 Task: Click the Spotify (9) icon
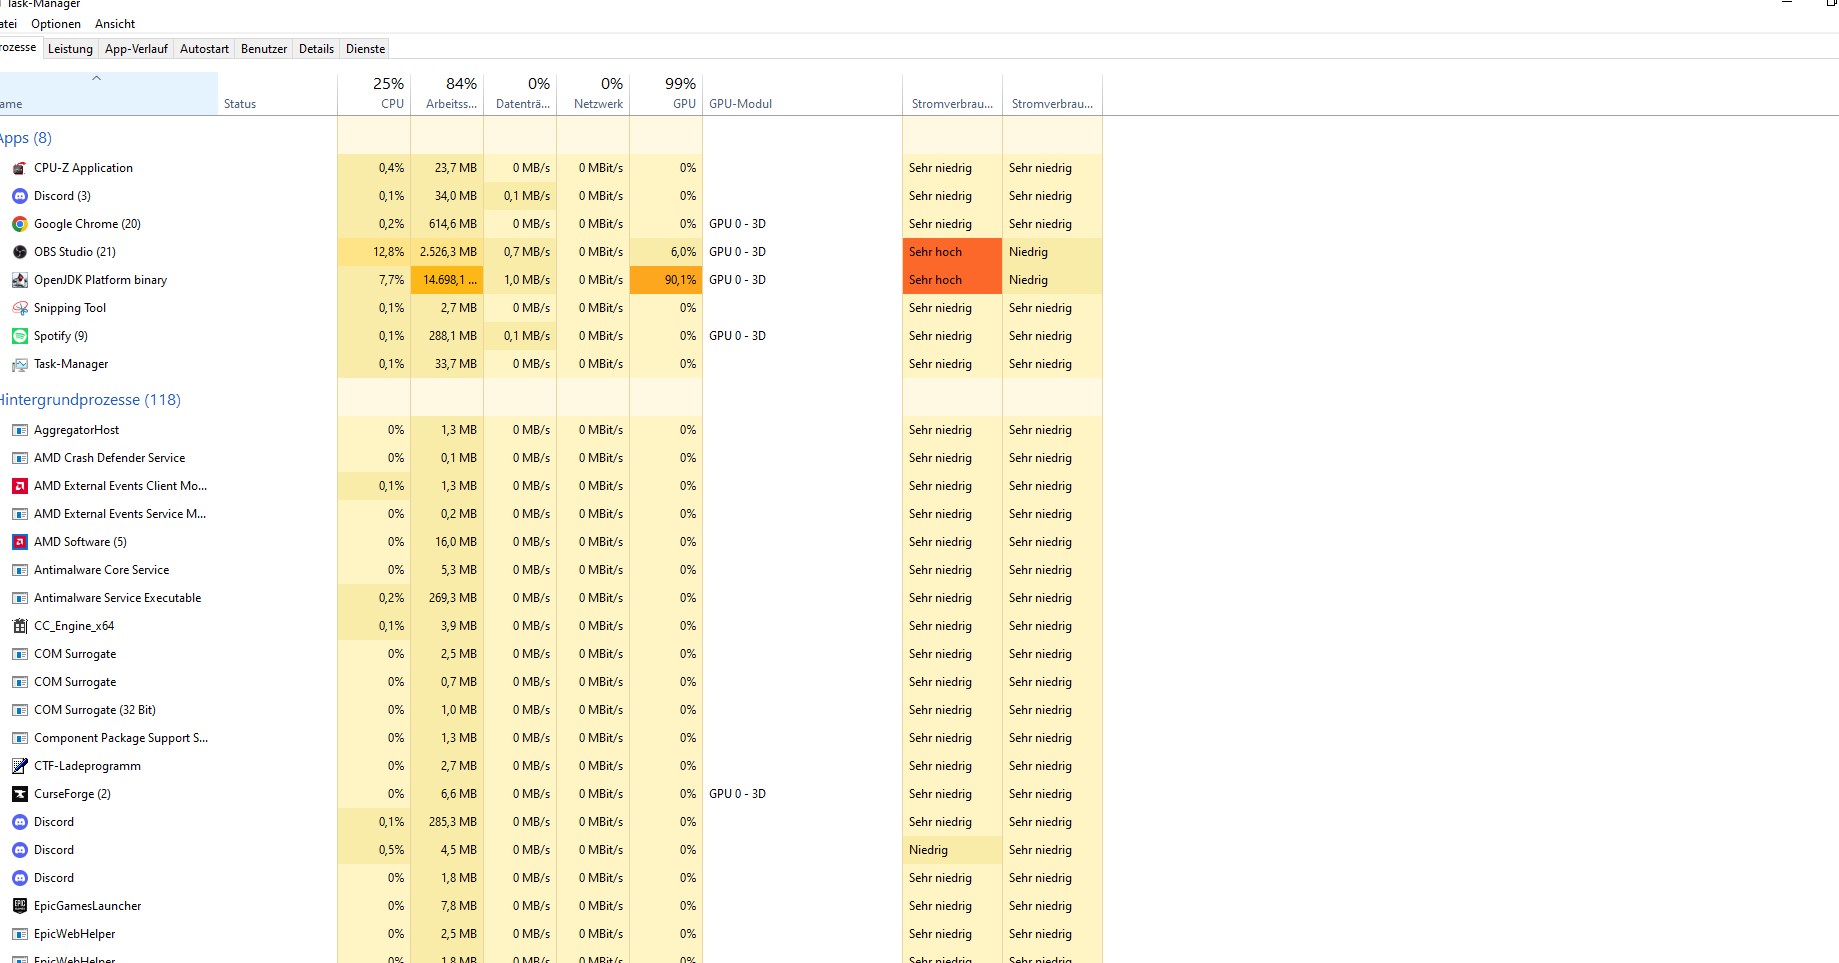(x=20, y=336)
